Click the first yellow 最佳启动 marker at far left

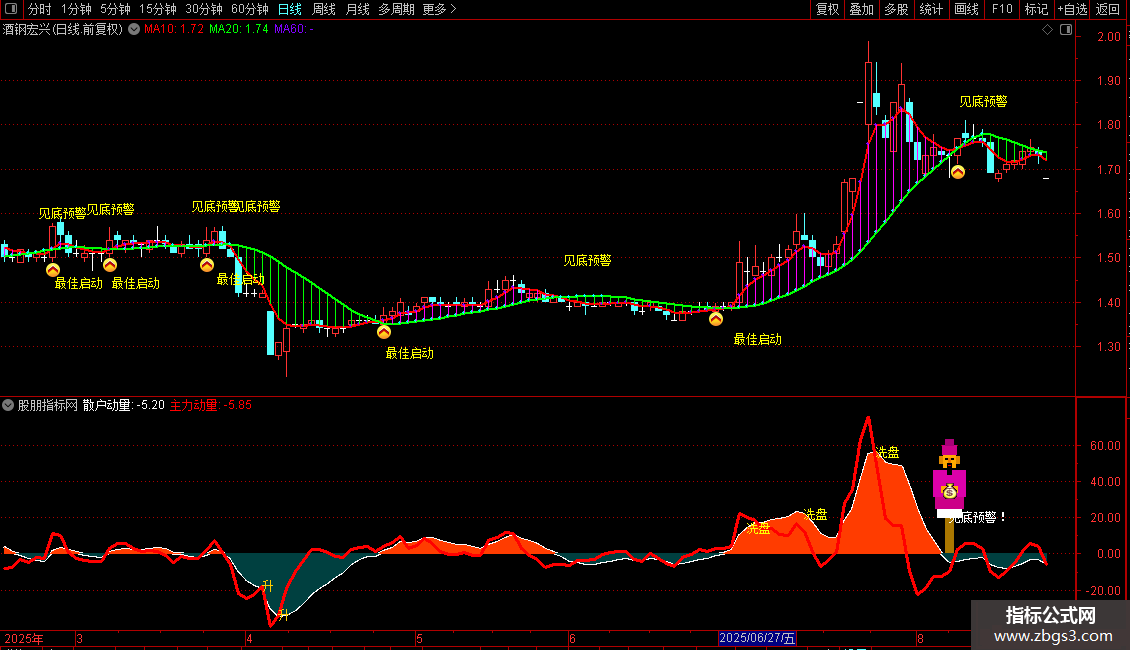tap(53, 270)
